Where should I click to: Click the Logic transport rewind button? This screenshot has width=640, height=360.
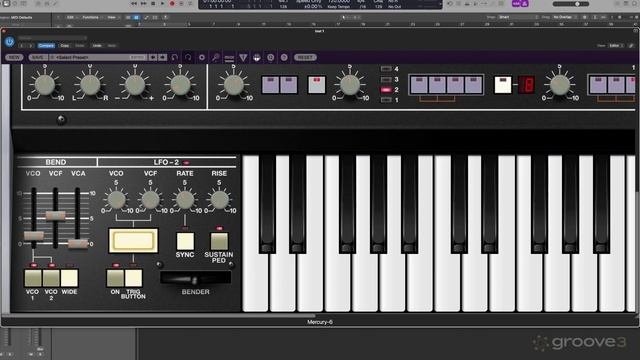pos(134,3)
